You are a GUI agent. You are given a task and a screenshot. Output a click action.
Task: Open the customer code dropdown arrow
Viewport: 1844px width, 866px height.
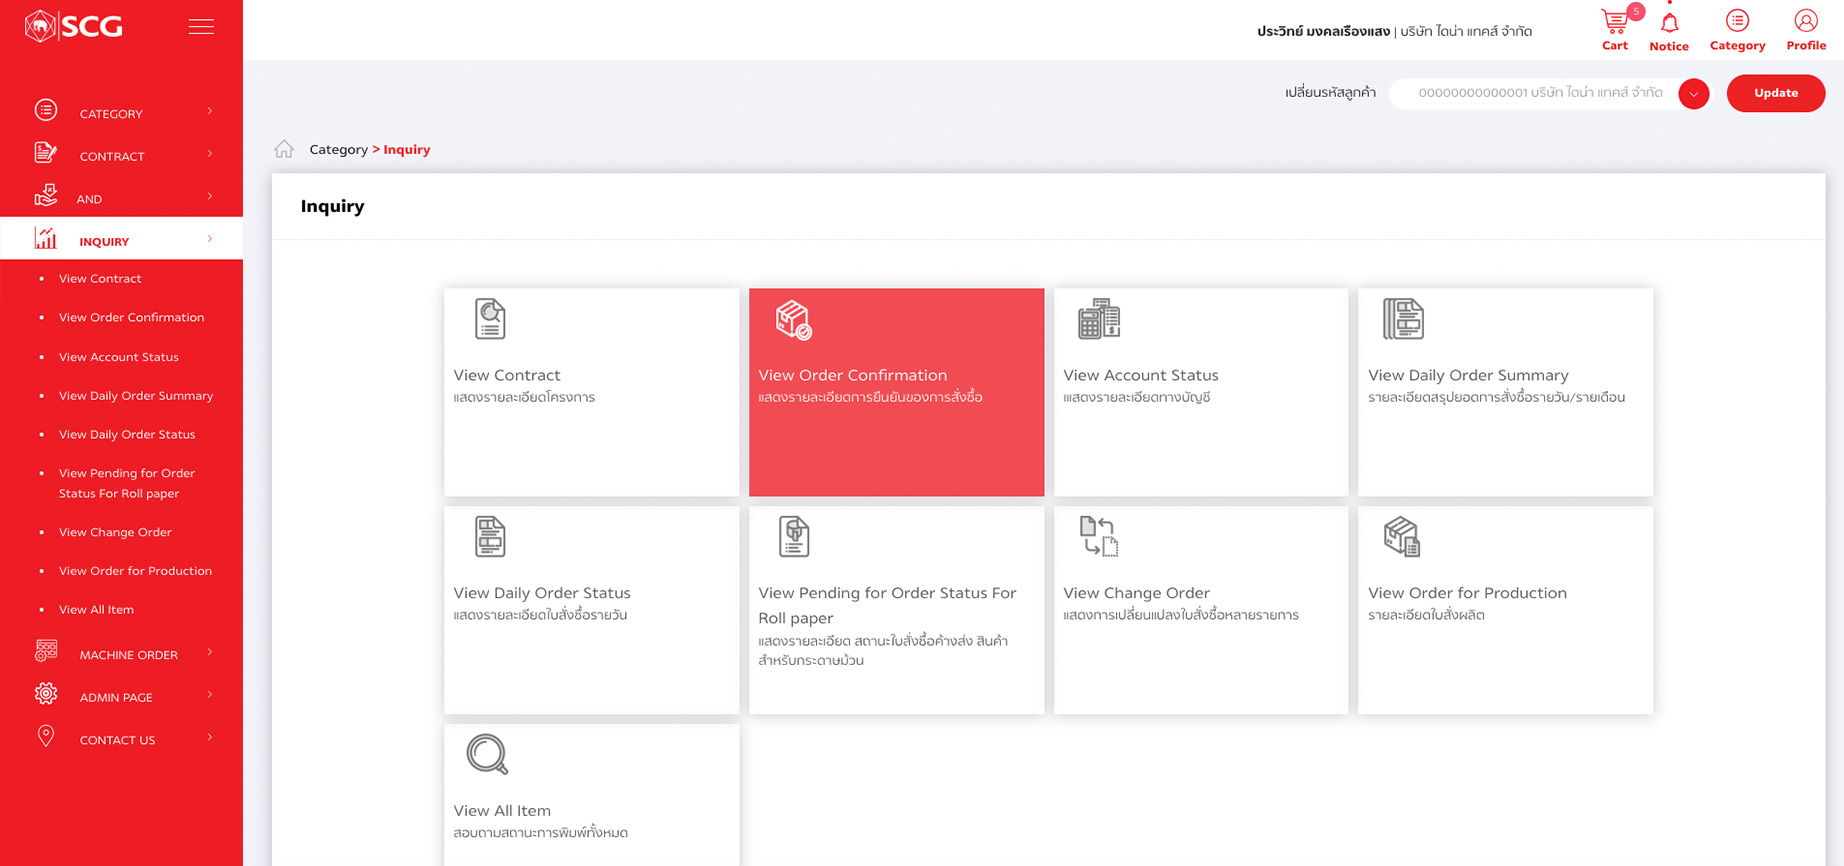tap(1693, 94)
